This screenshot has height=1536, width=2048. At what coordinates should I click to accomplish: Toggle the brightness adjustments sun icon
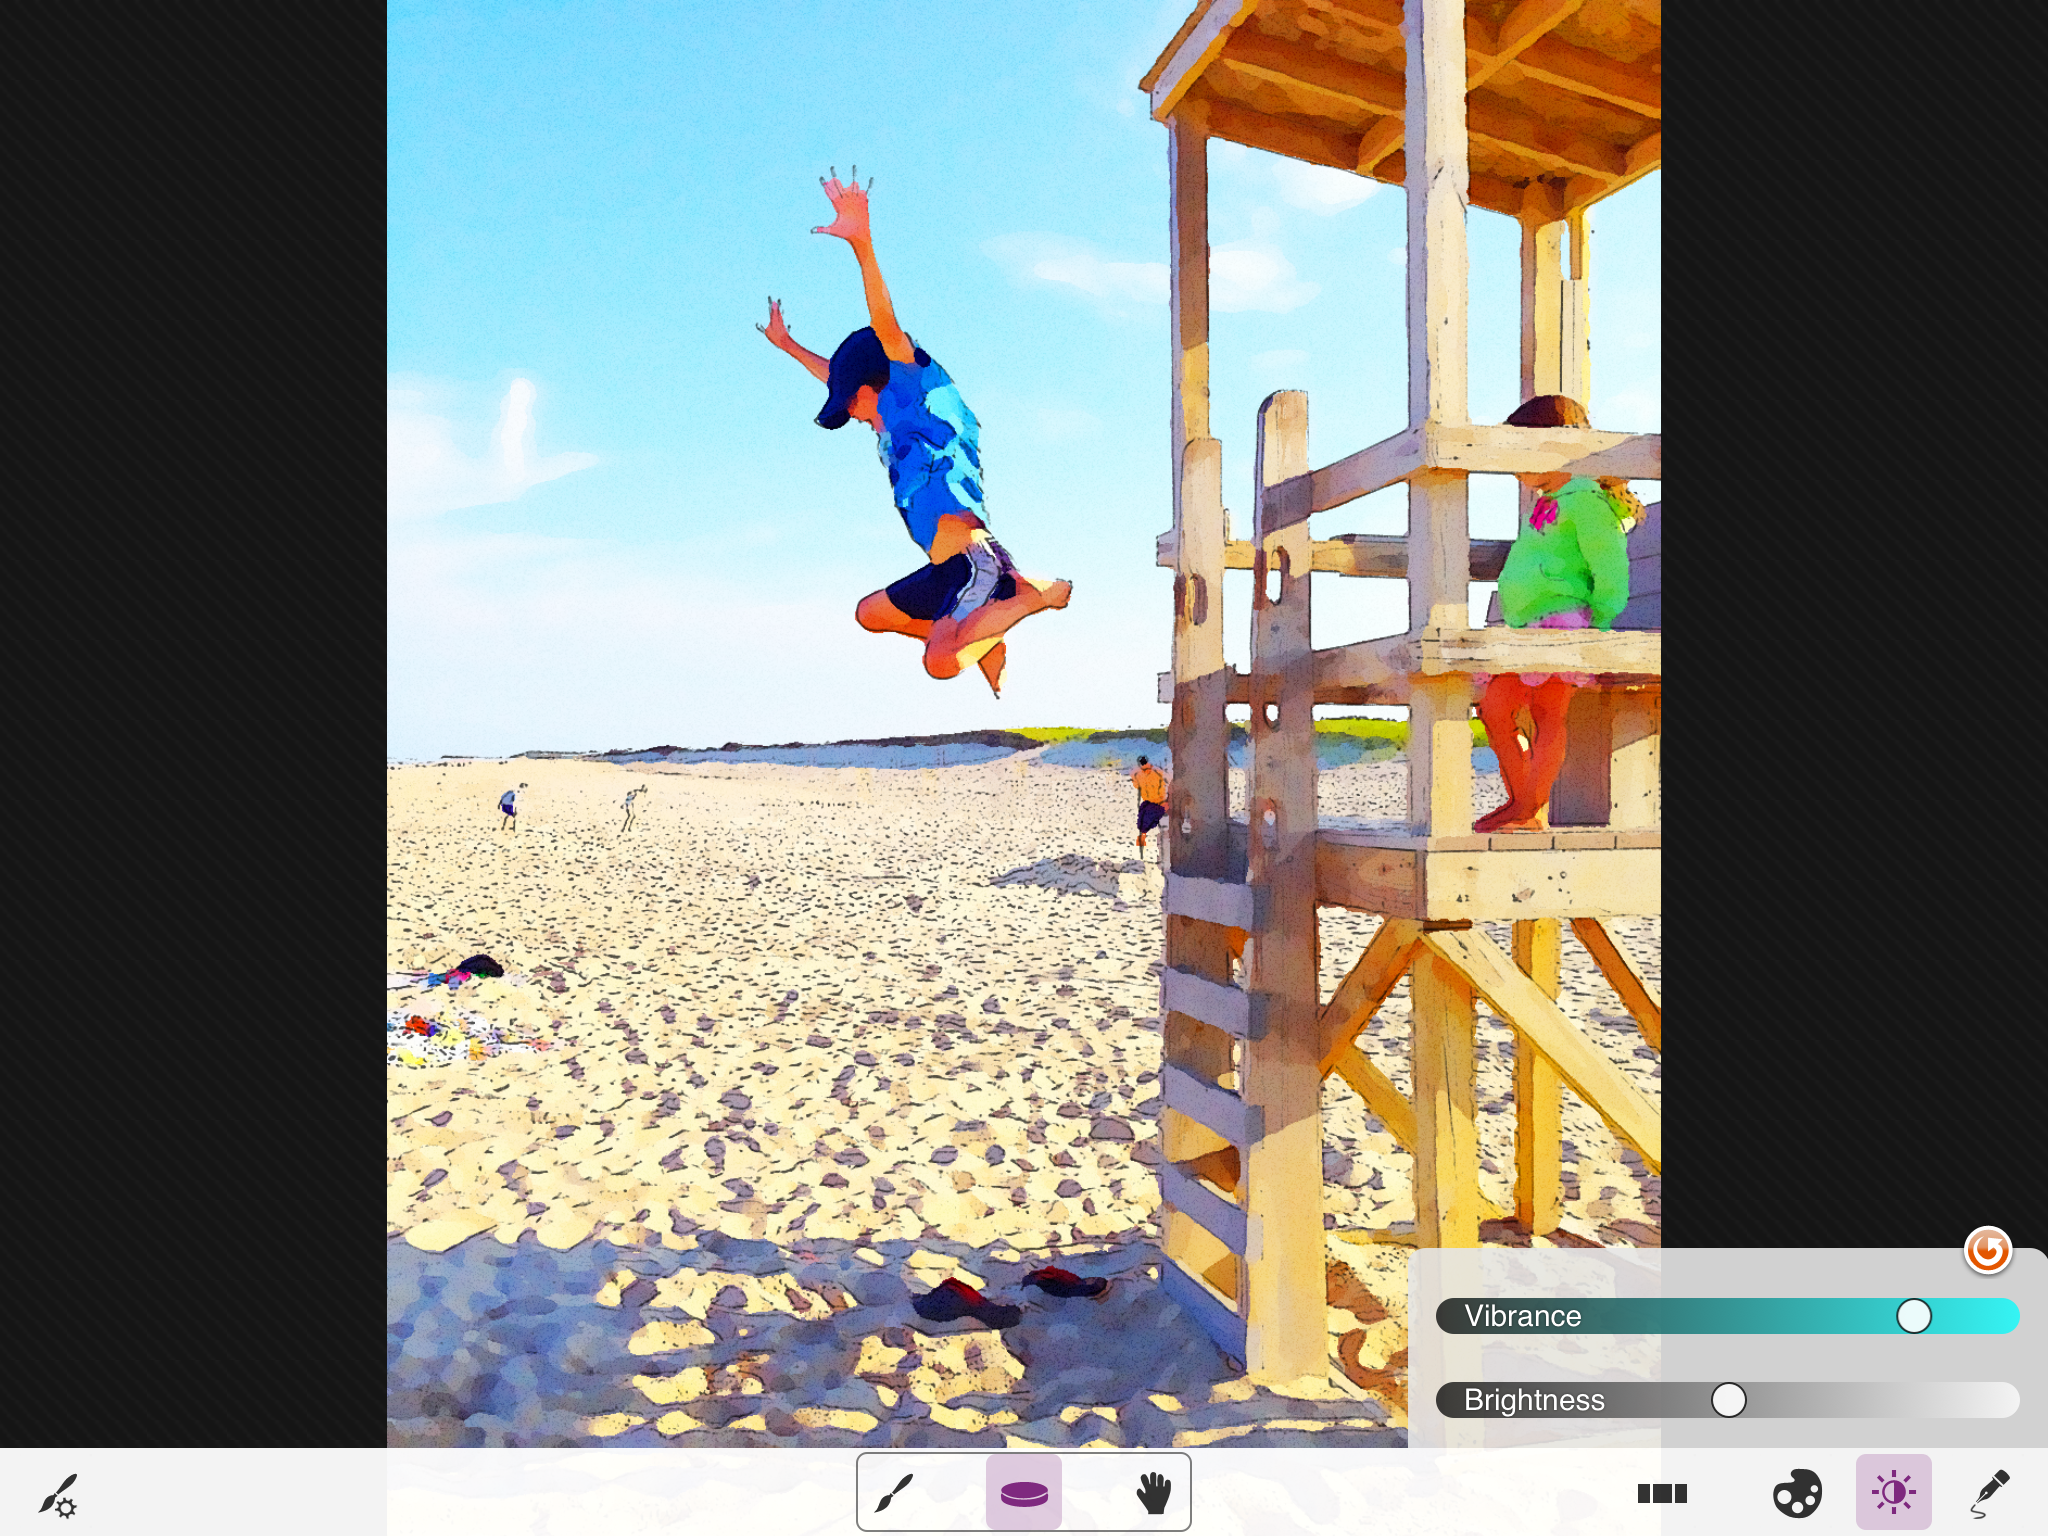[x=1893, y=1493]
